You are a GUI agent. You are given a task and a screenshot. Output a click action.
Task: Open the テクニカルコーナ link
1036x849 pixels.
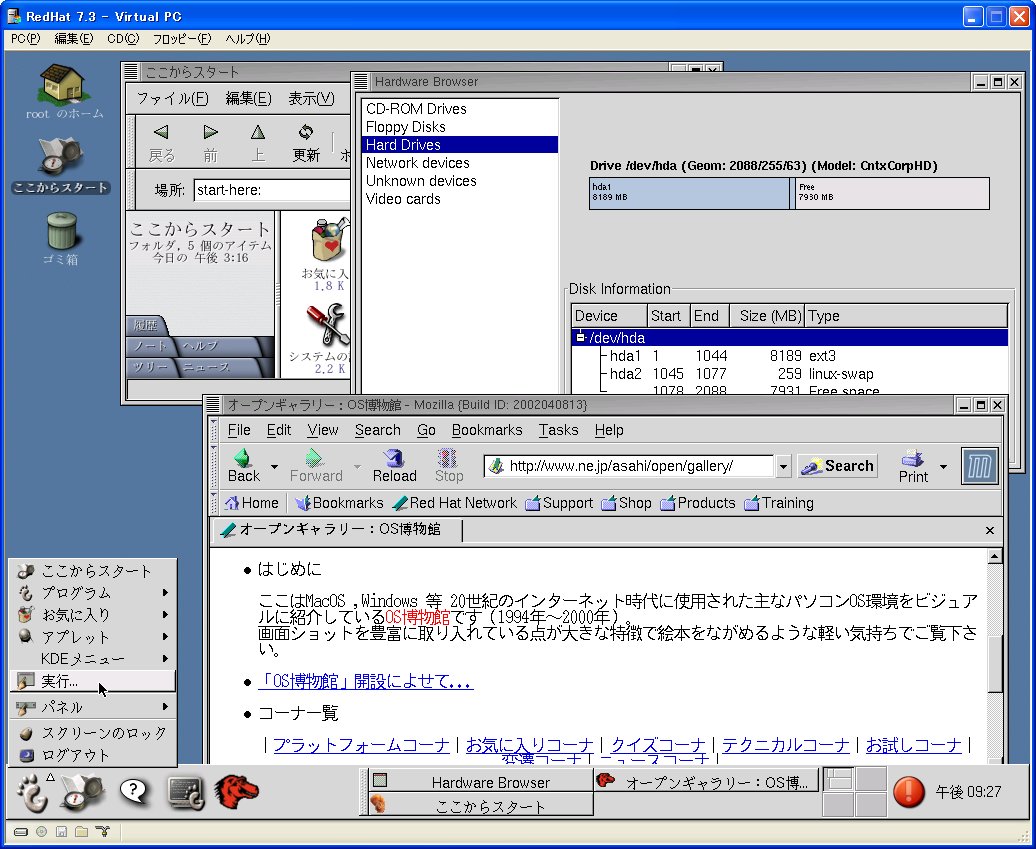786,745
